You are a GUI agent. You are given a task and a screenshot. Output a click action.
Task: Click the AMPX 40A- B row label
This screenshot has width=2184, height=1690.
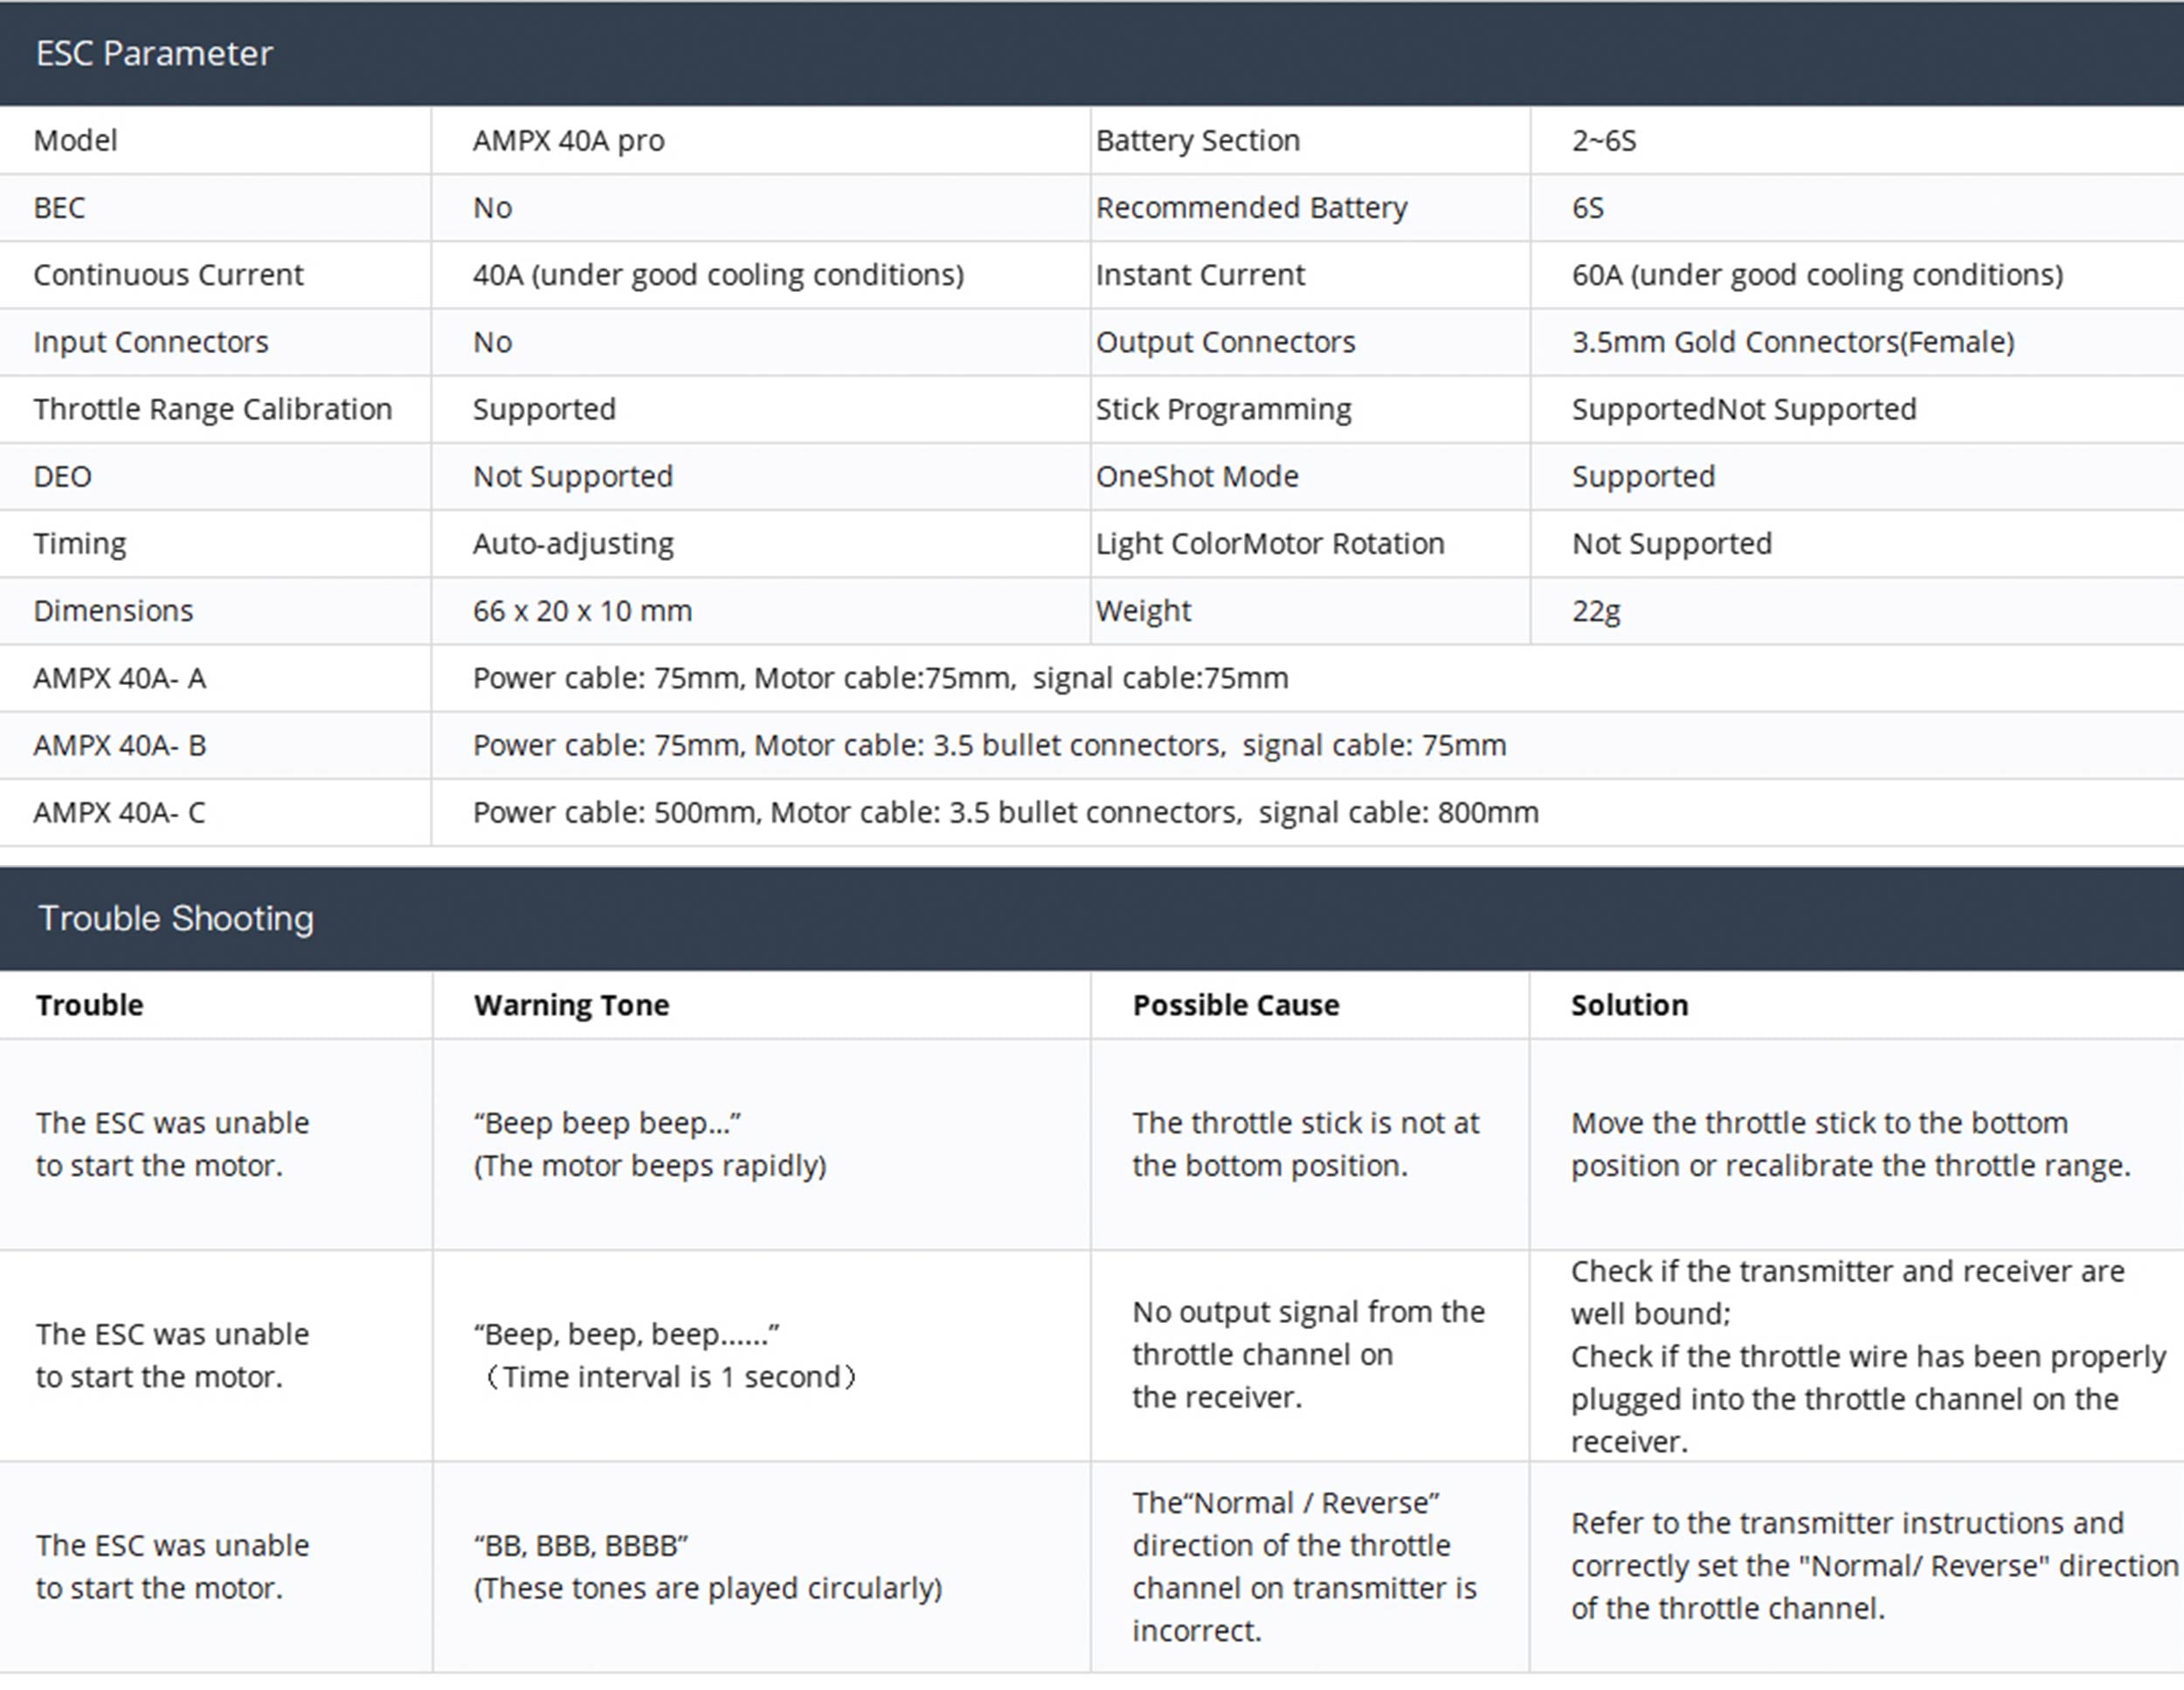119,745
